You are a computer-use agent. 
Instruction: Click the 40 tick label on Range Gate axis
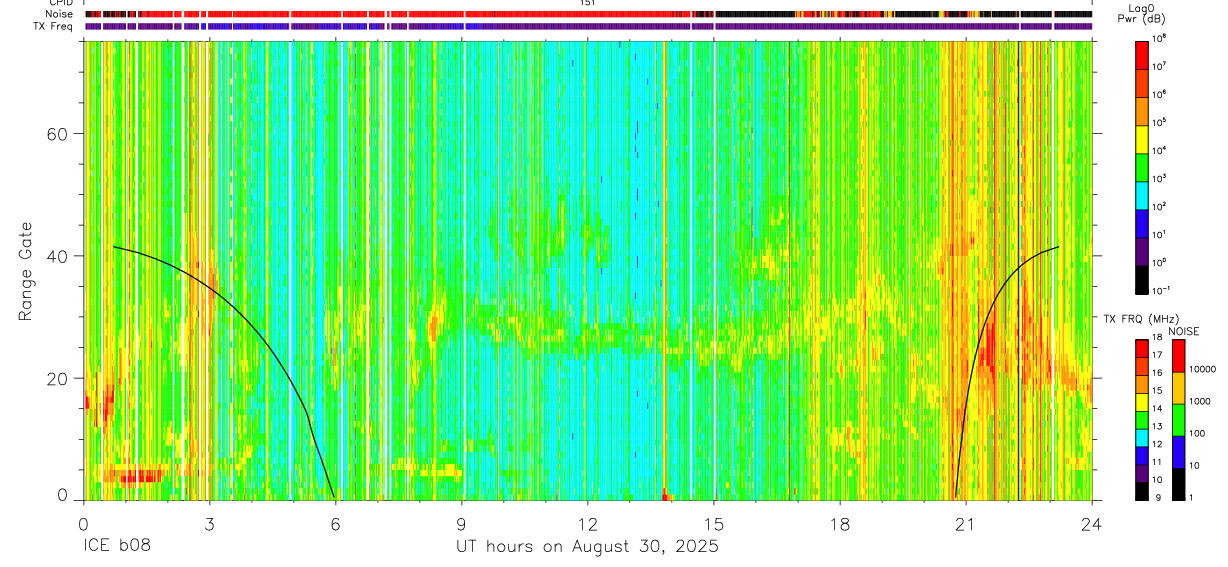pos(58,256)
